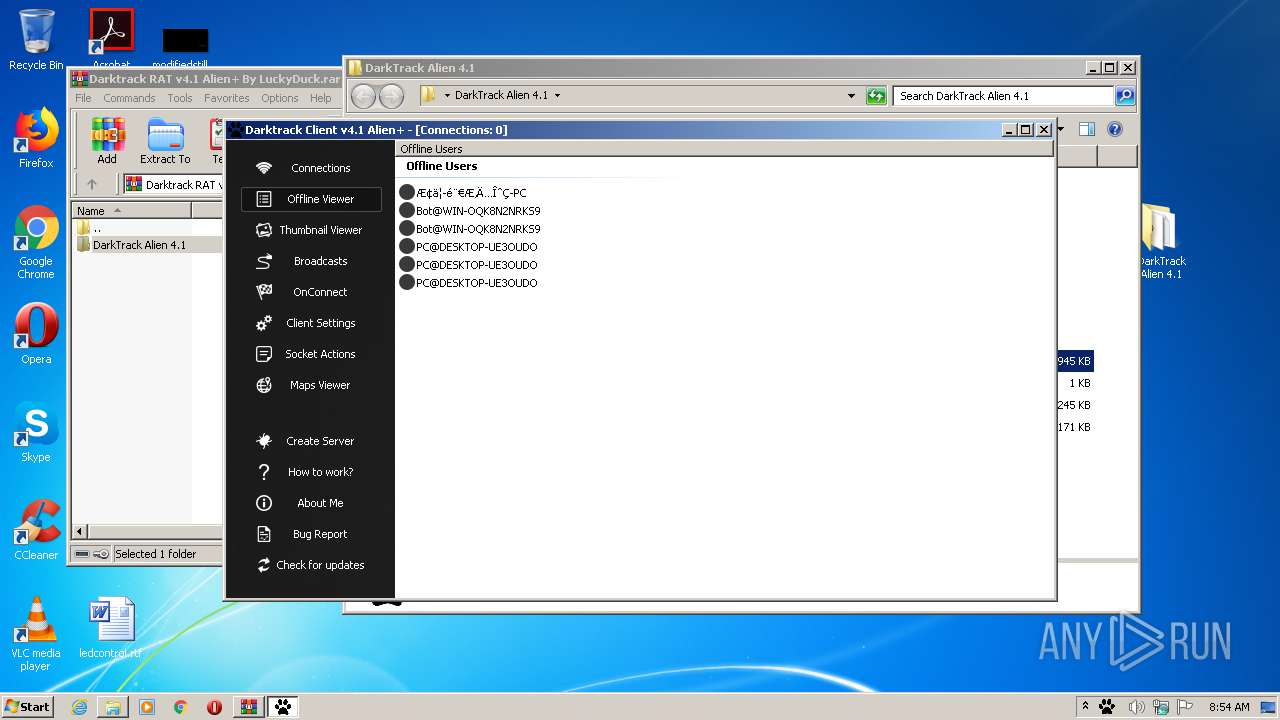The height and width of the screenshot is (720, 1280).
Task: Open Socket Actions
Action: pyautogui.click(x=311, y=354)
